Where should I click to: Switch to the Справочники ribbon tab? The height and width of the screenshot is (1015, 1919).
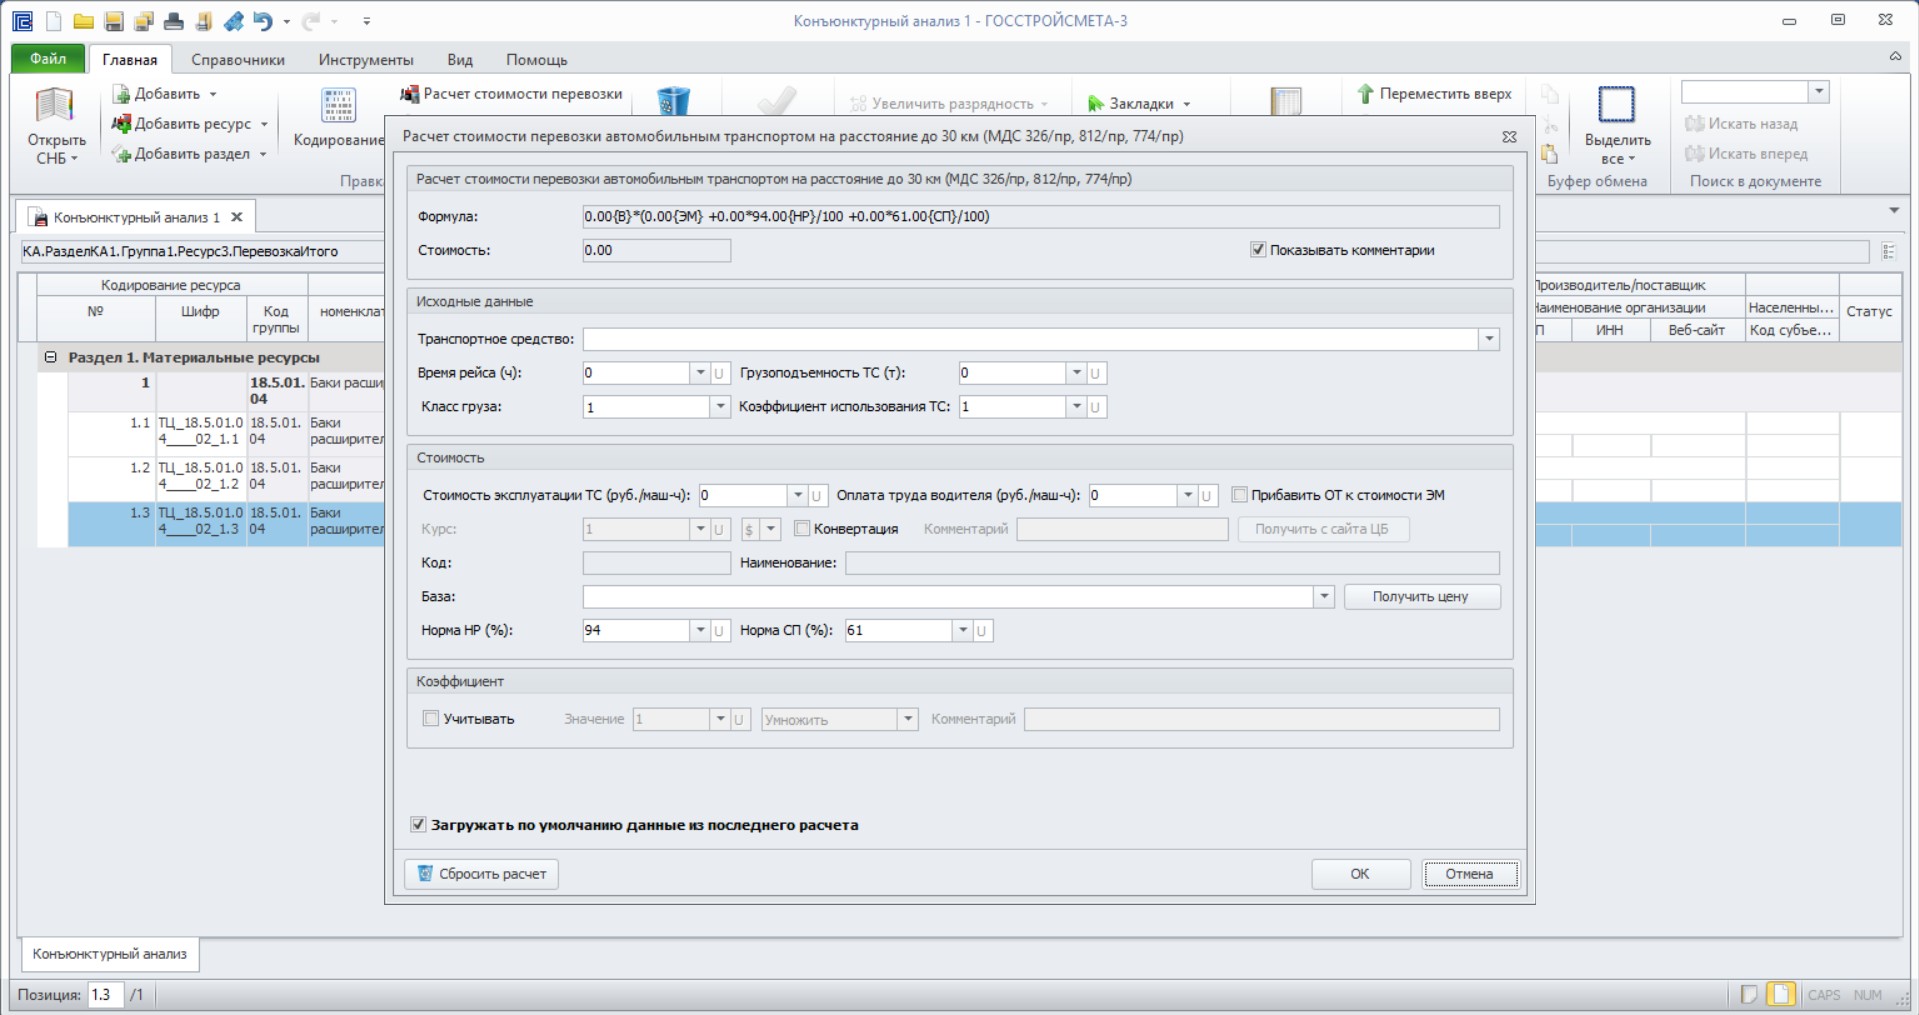pyautogui.click(x=238, y=60)
